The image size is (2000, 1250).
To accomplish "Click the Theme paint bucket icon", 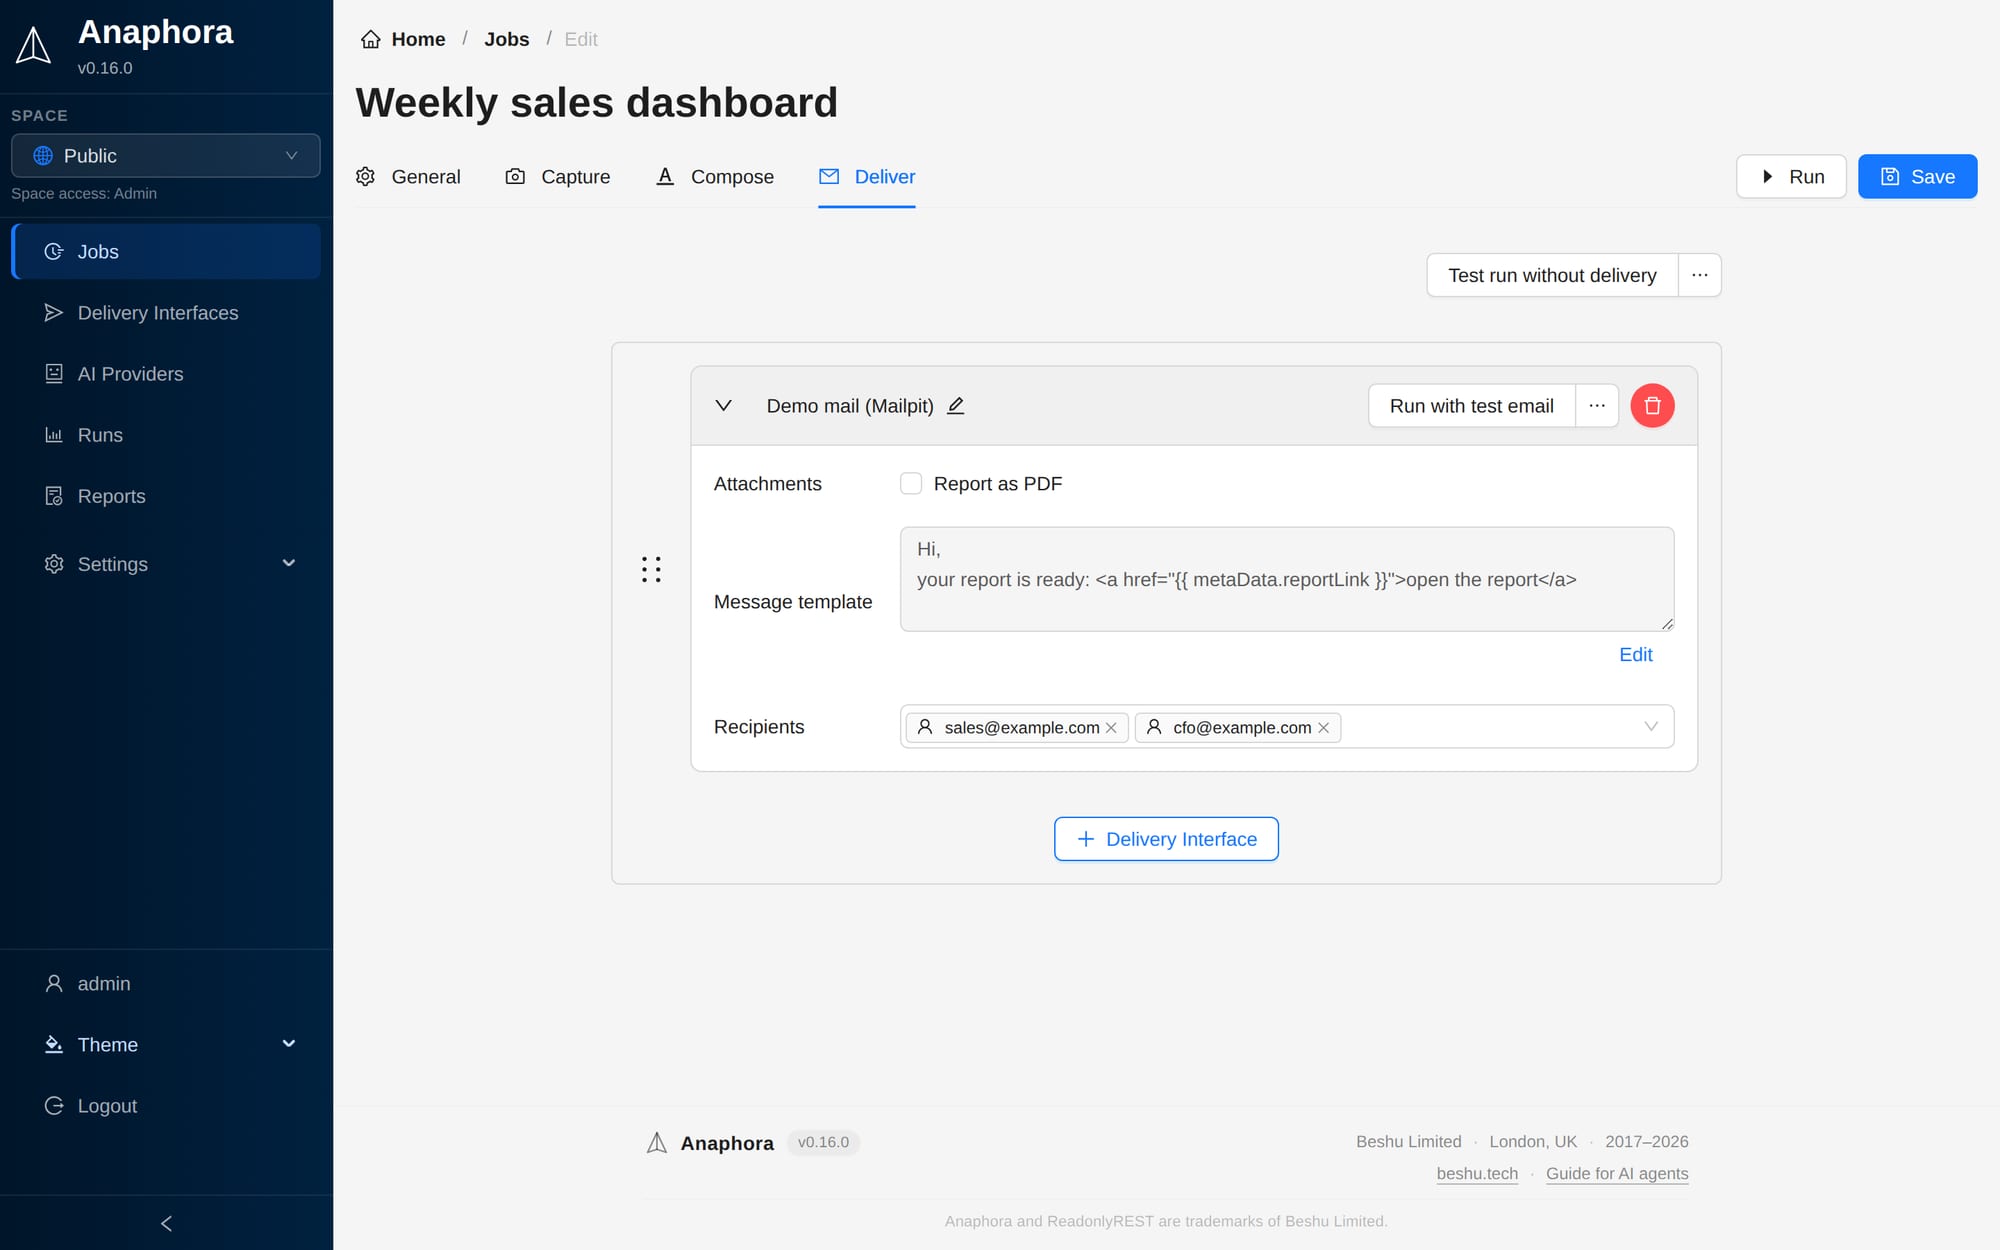I will [x=54, y=1045].
